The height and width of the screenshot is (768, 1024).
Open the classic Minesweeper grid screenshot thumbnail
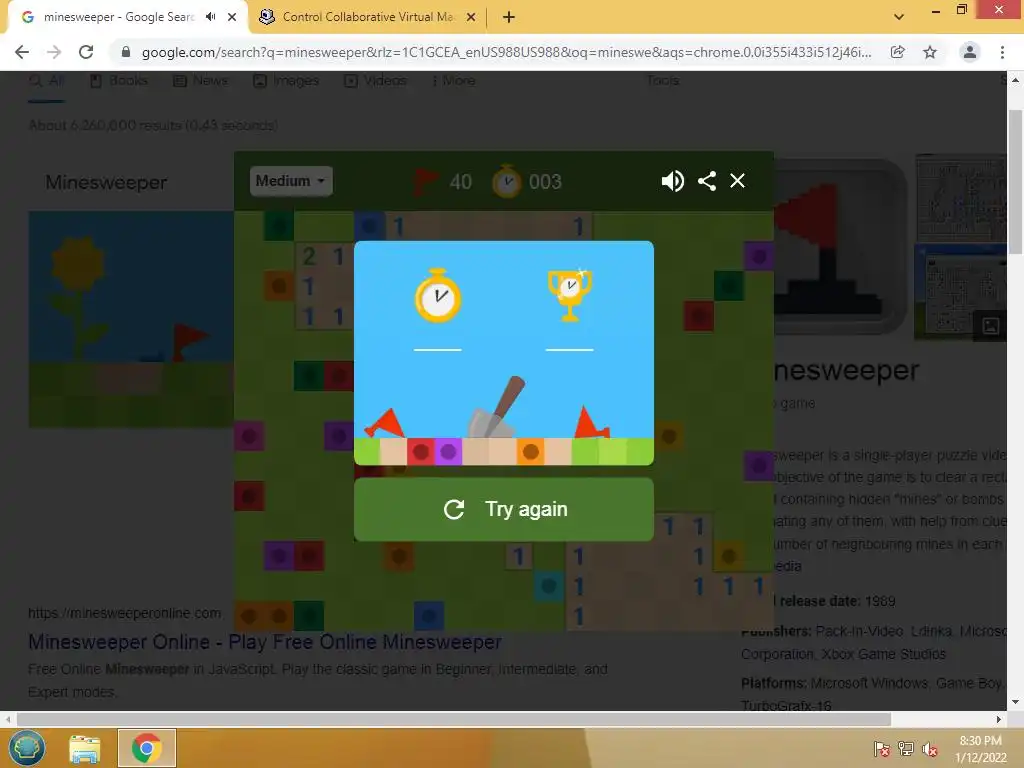(x=961, y=197)
